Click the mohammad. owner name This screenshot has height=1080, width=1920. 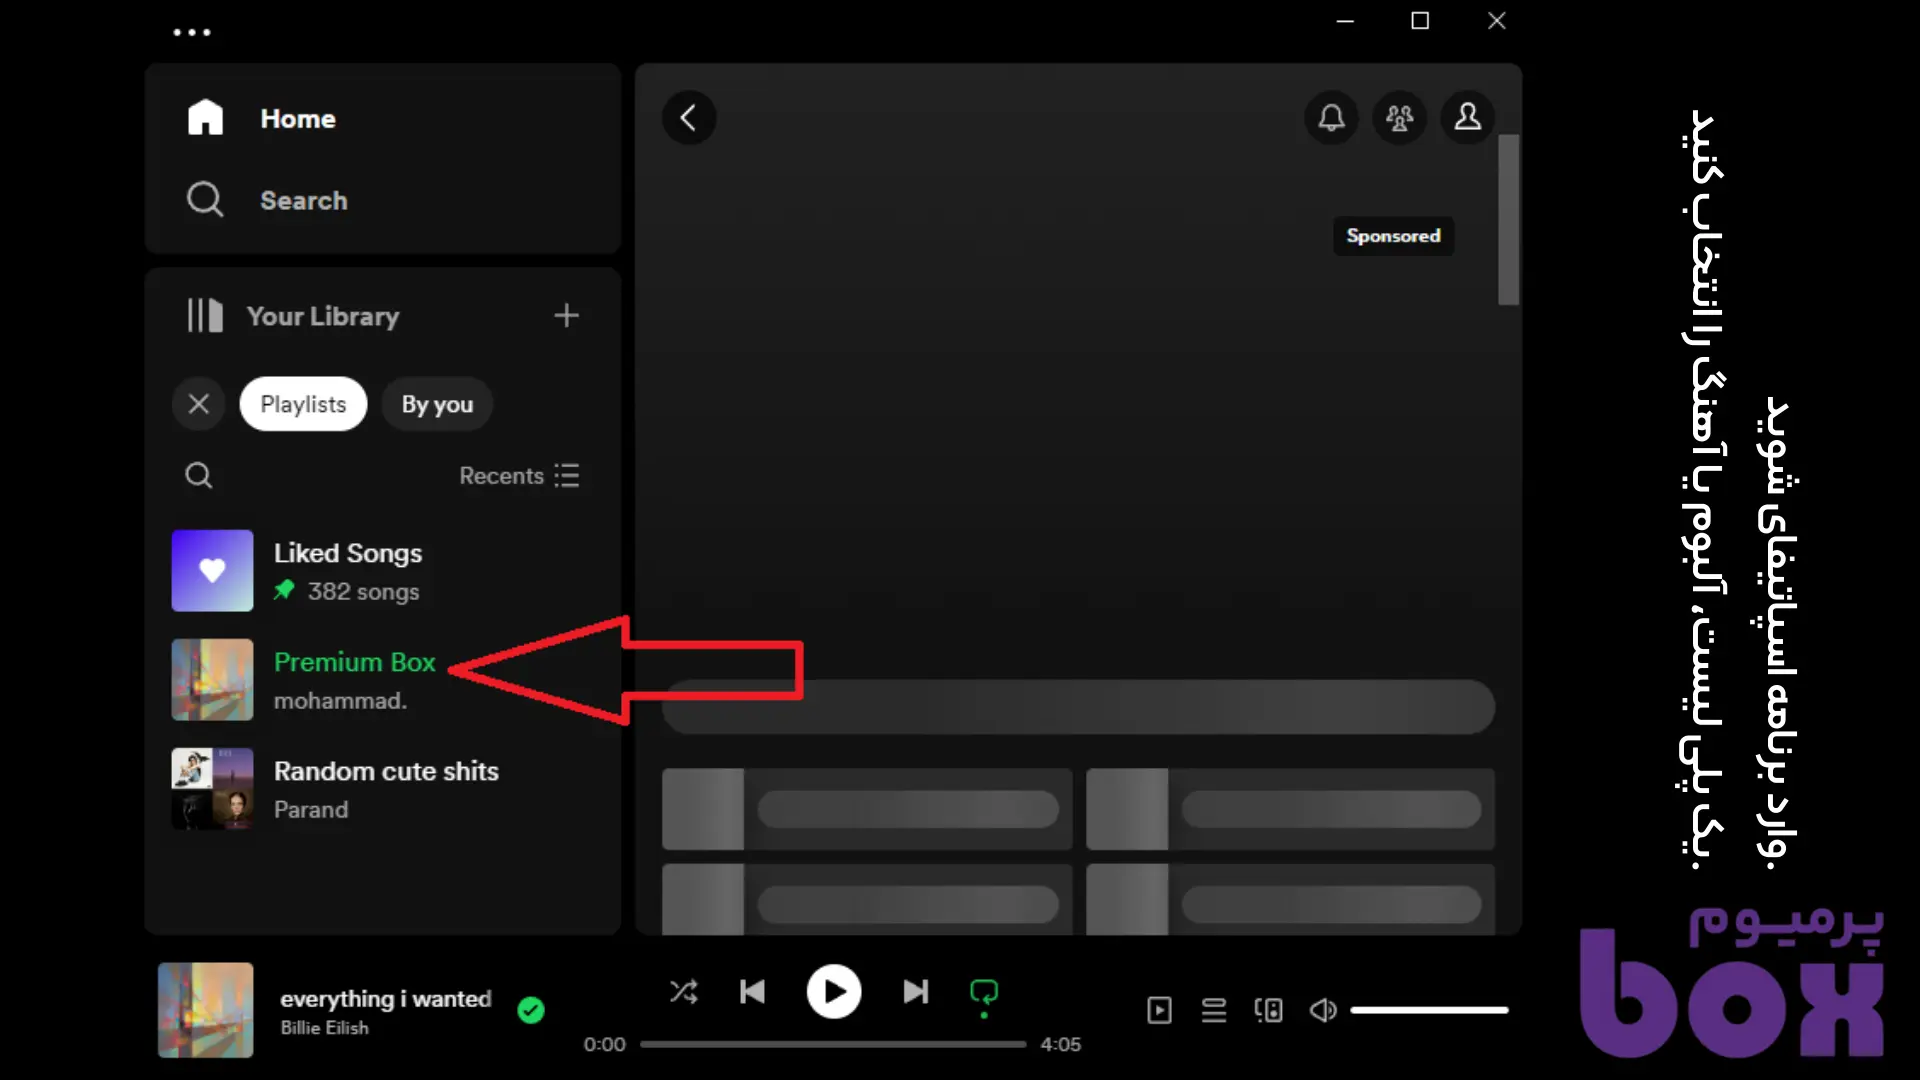point(340,701)
